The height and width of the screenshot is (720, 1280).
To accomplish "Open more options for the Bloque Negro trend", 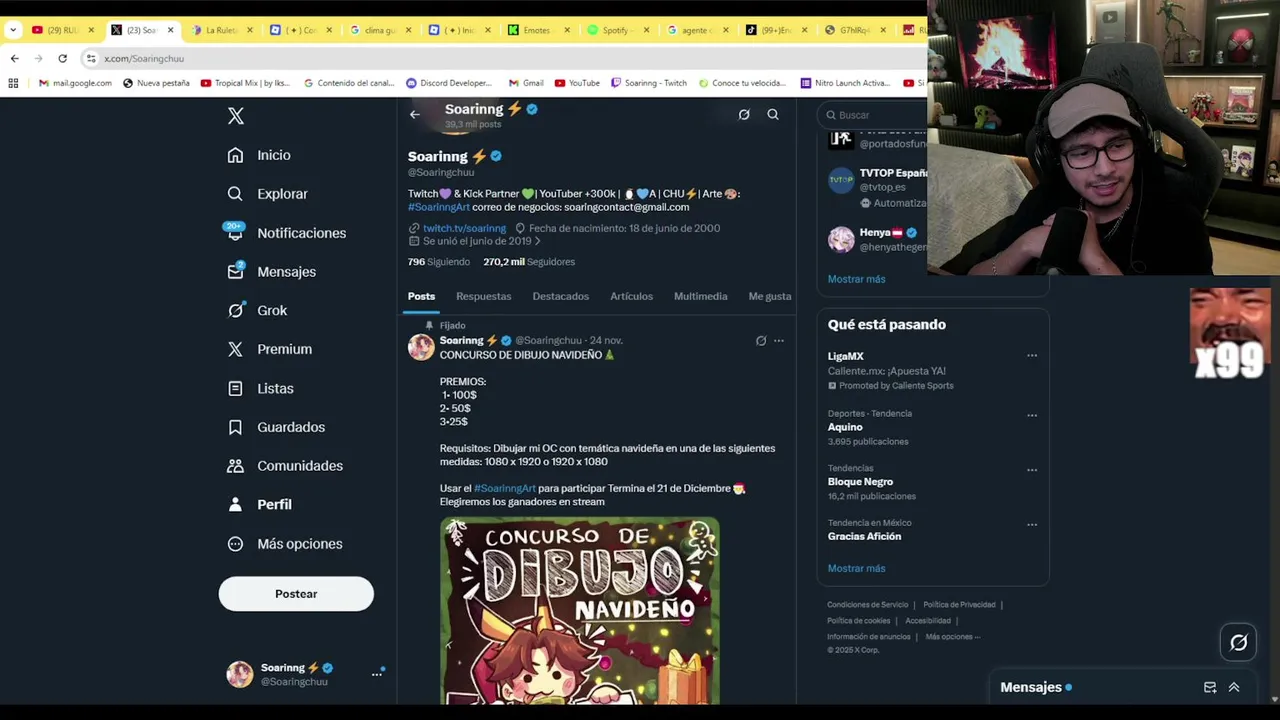I will [x=1032, y=470].
